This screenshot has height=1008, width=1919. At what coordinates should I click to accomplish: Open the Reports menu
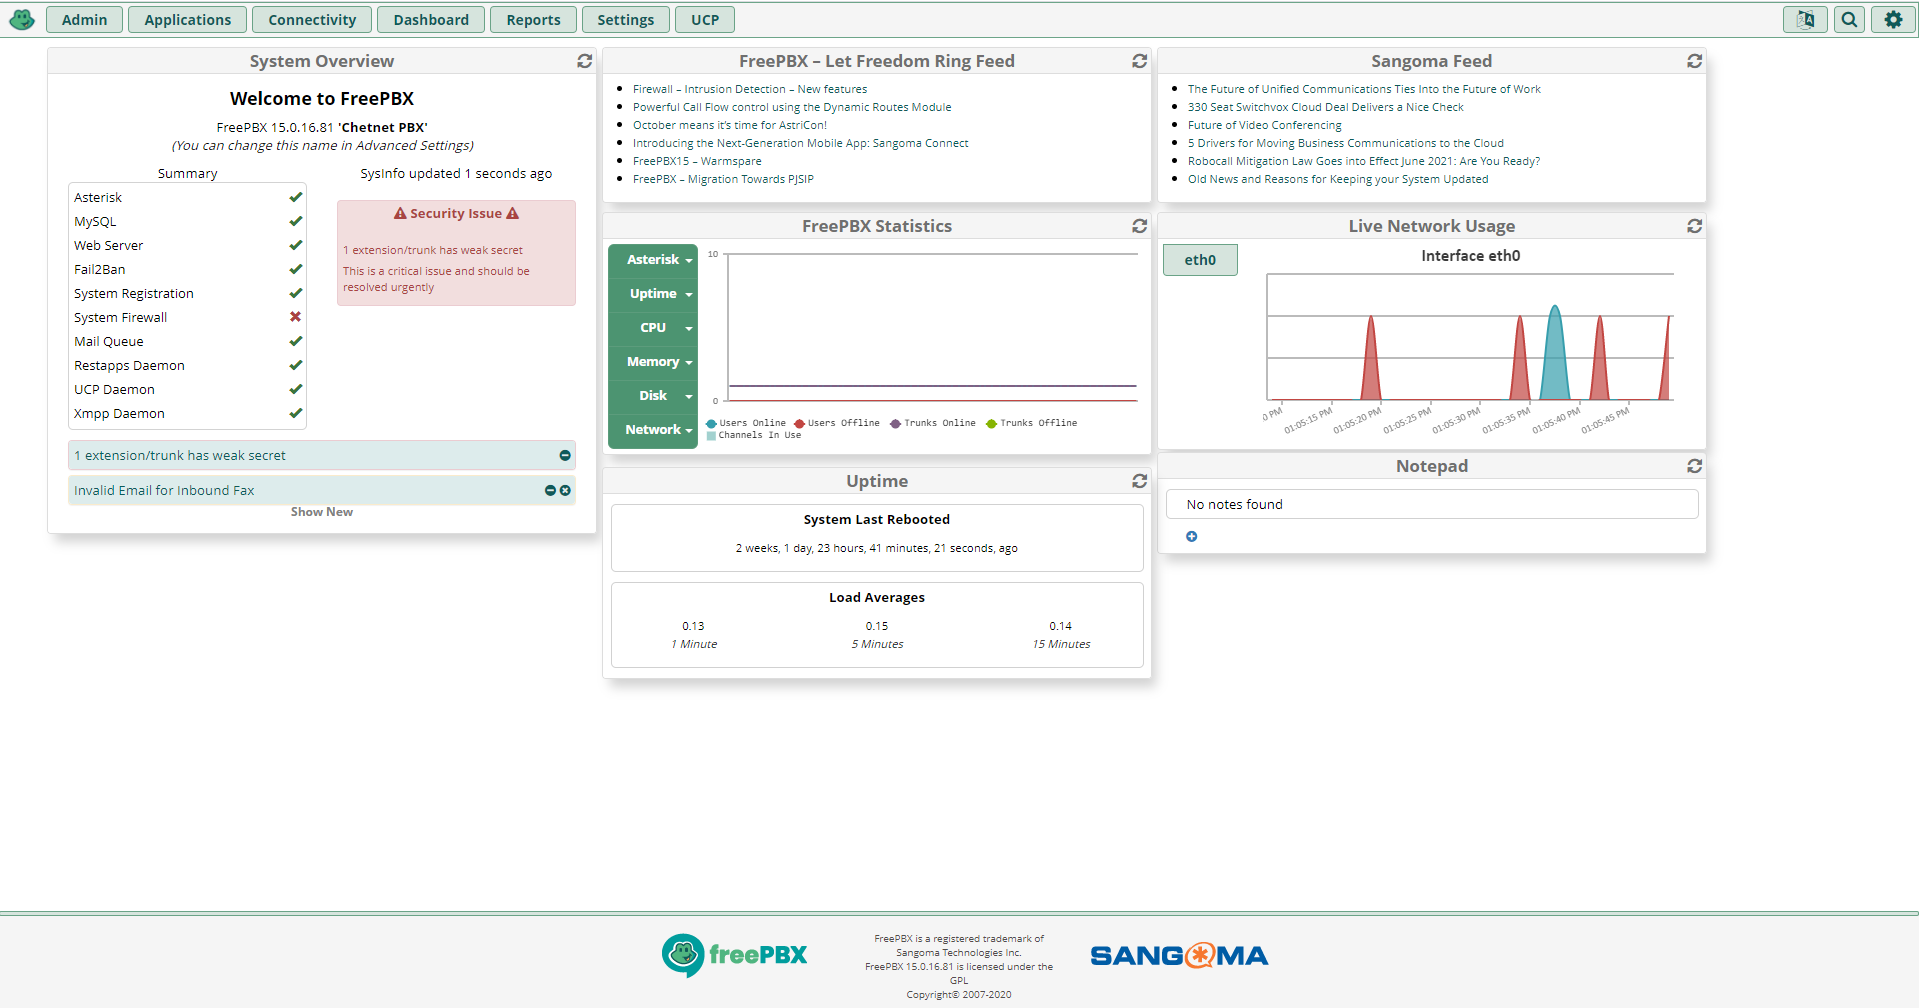pyautogui.click(x=533, y=20)
